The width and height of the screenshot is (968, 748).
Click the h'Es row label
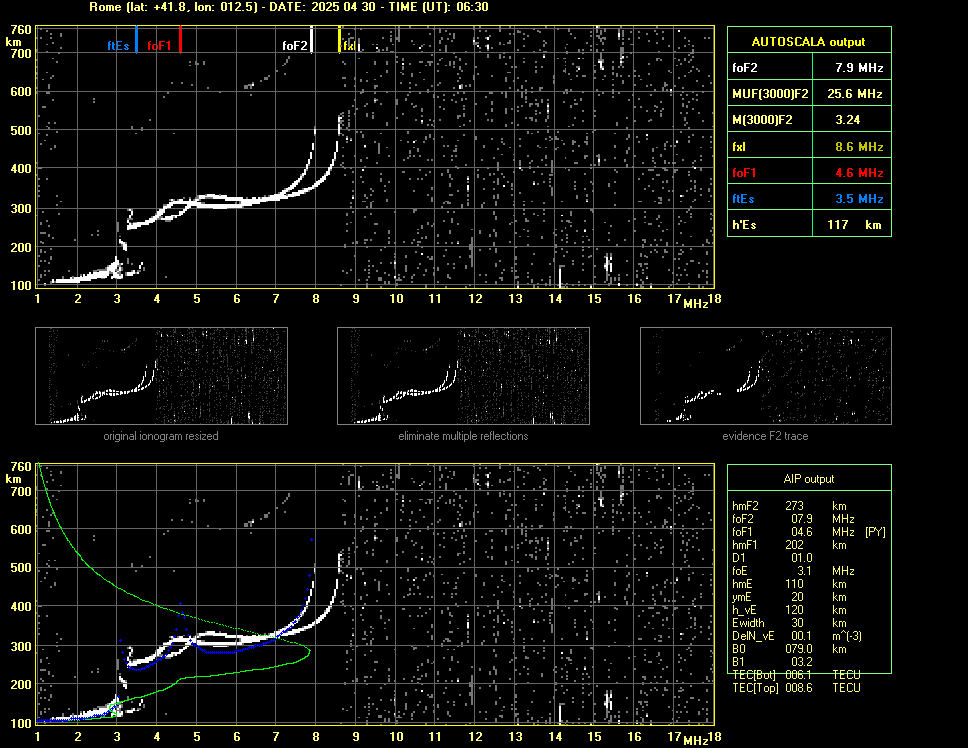coord(744,225)
